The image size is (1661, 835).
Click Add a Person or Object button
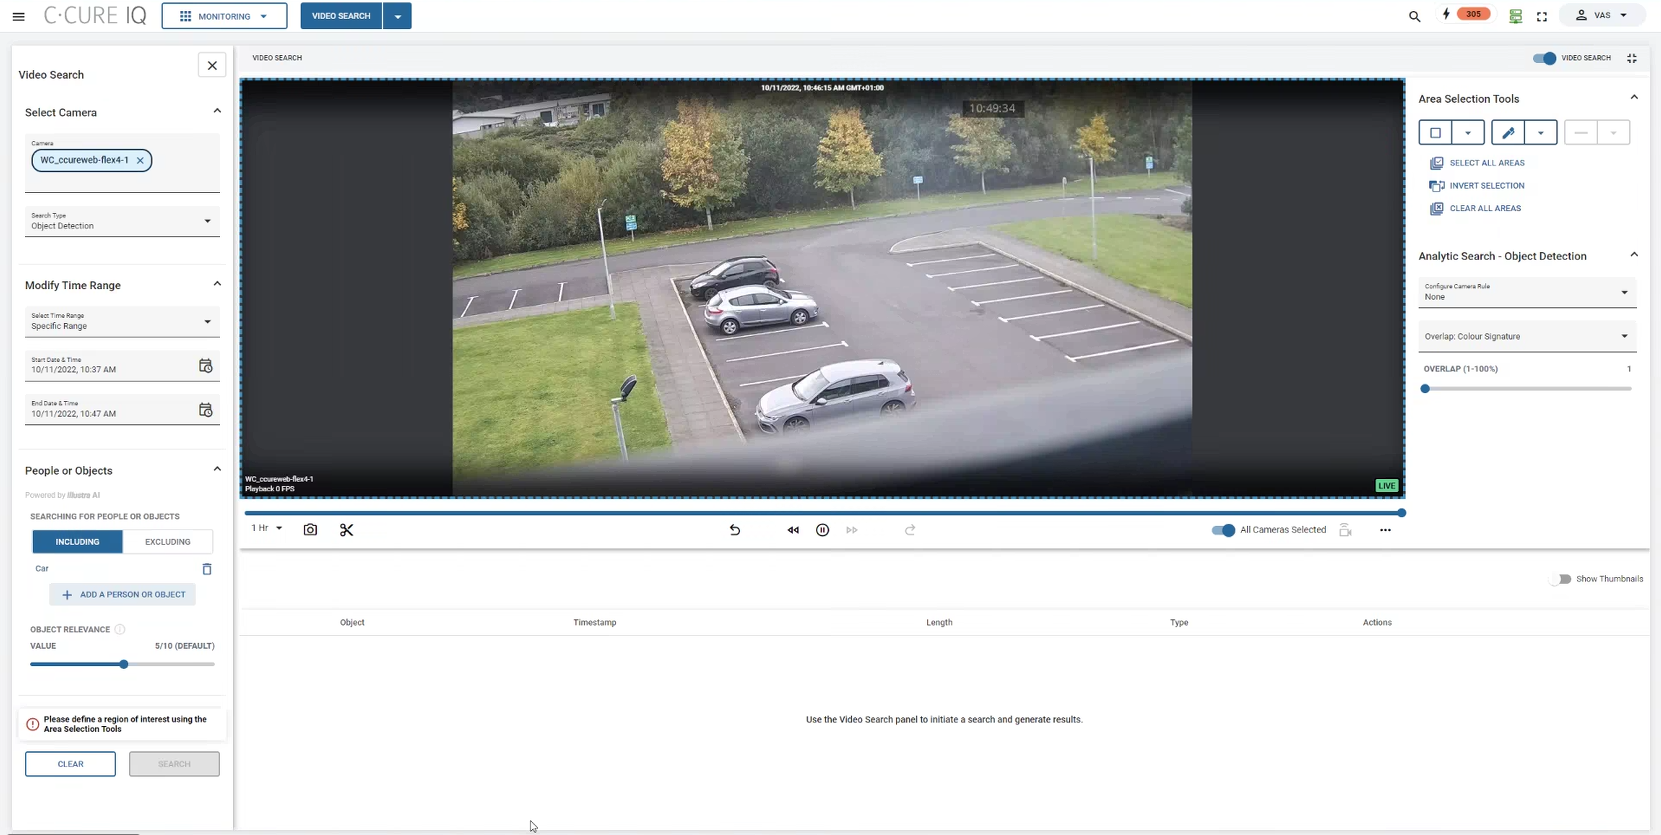[x=123, y=595]
